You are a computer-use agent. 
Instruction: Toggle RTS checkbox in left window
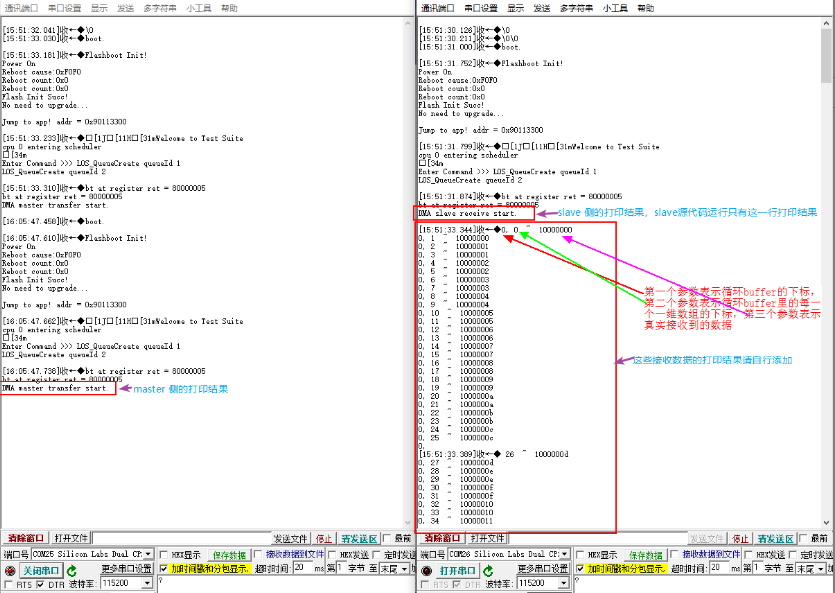10,584
